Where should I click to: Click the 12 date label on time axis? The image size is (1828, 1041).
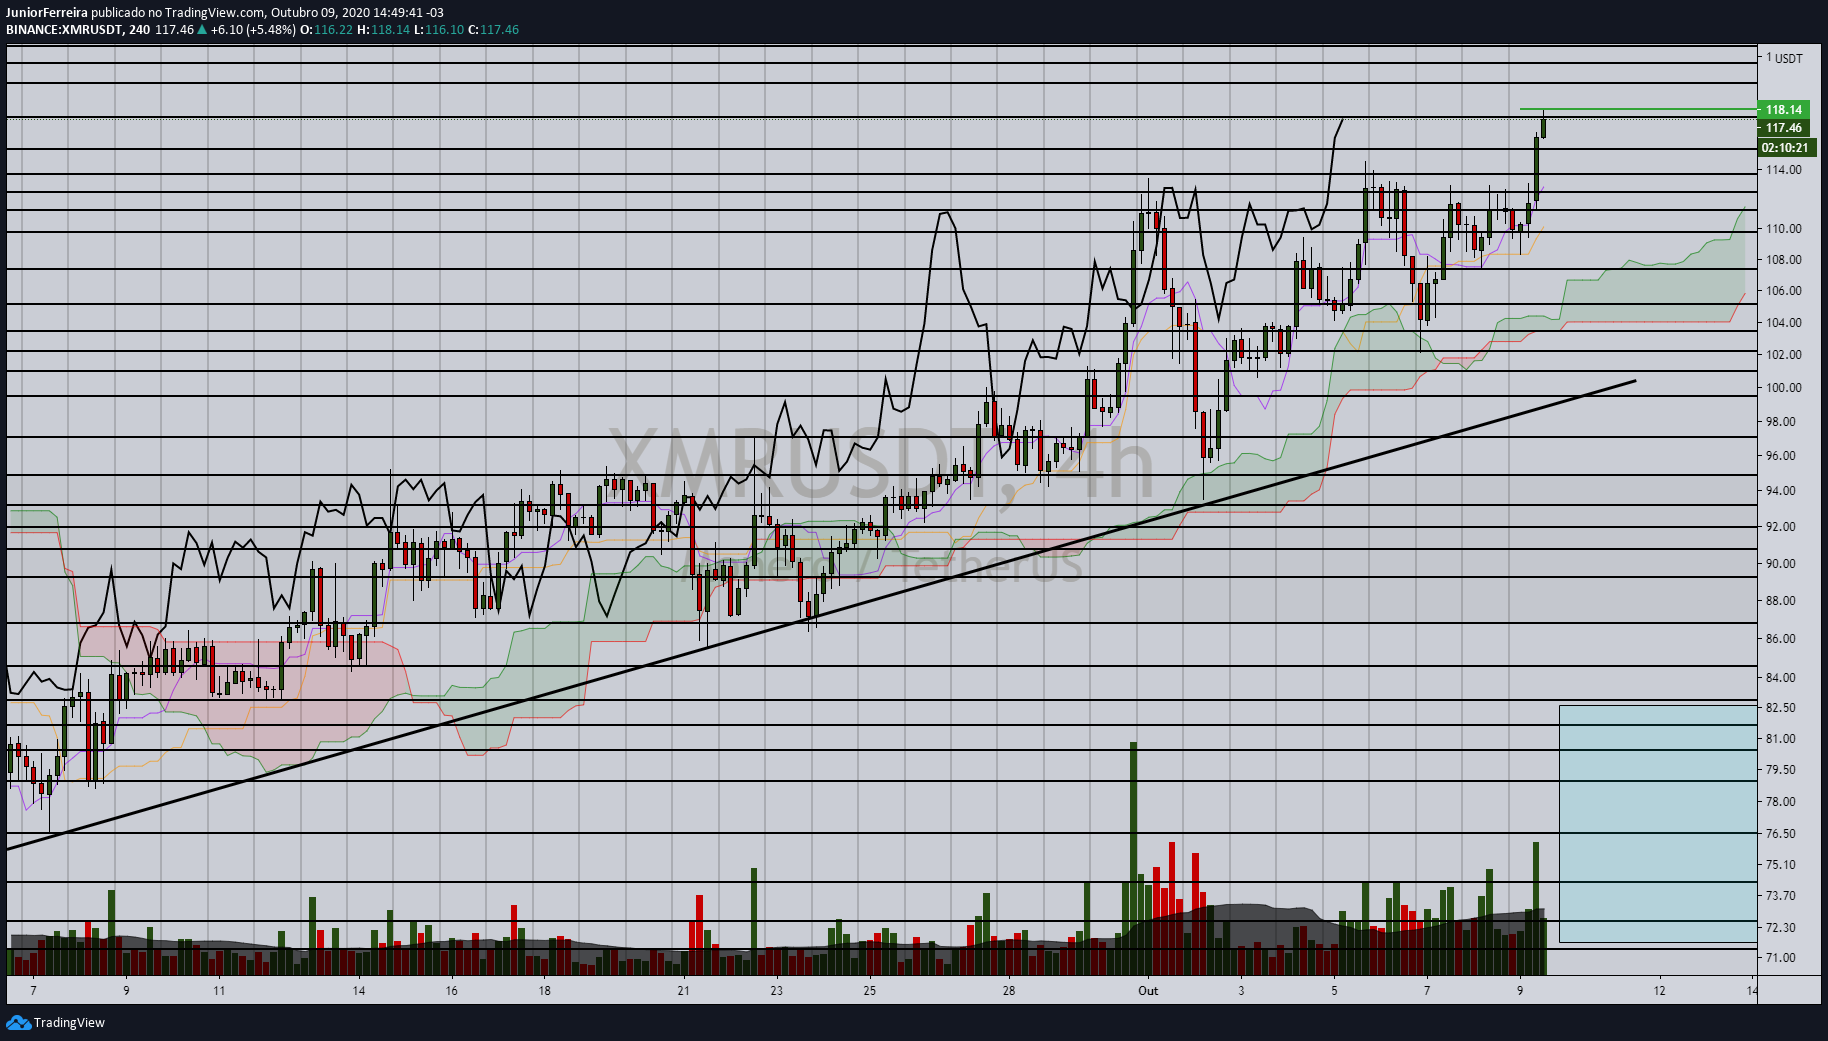1660,991
